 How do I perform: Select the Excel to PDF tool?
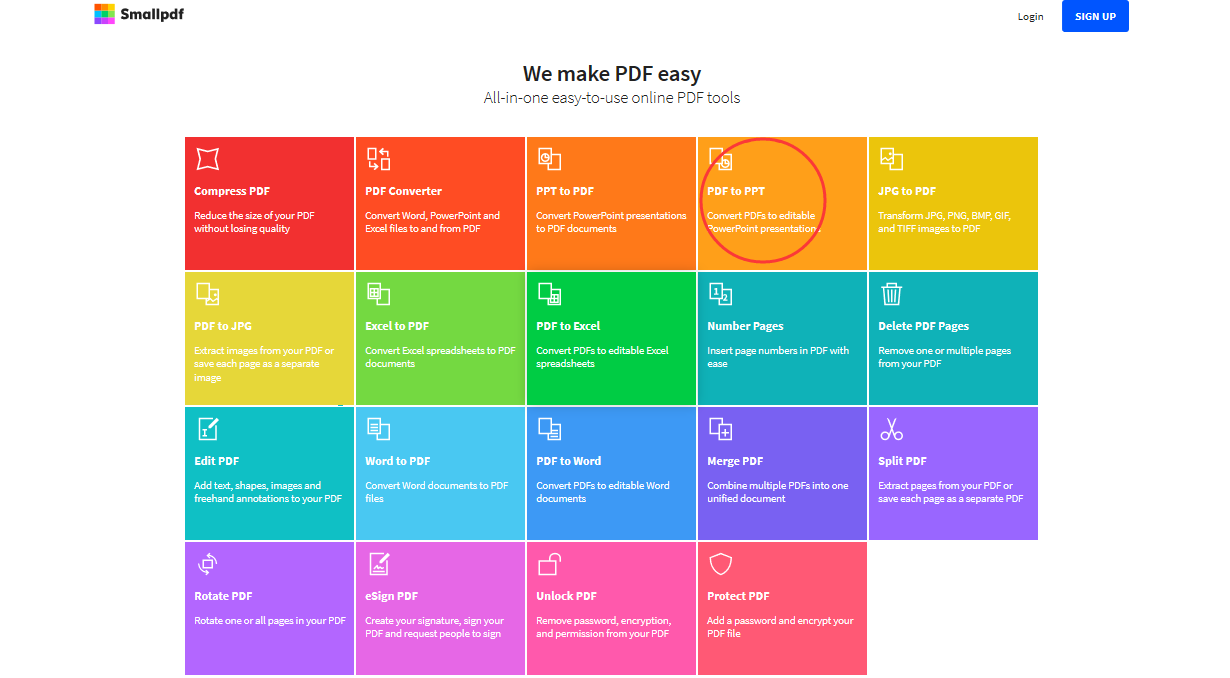pyautogui.click(x=378, y=294)
